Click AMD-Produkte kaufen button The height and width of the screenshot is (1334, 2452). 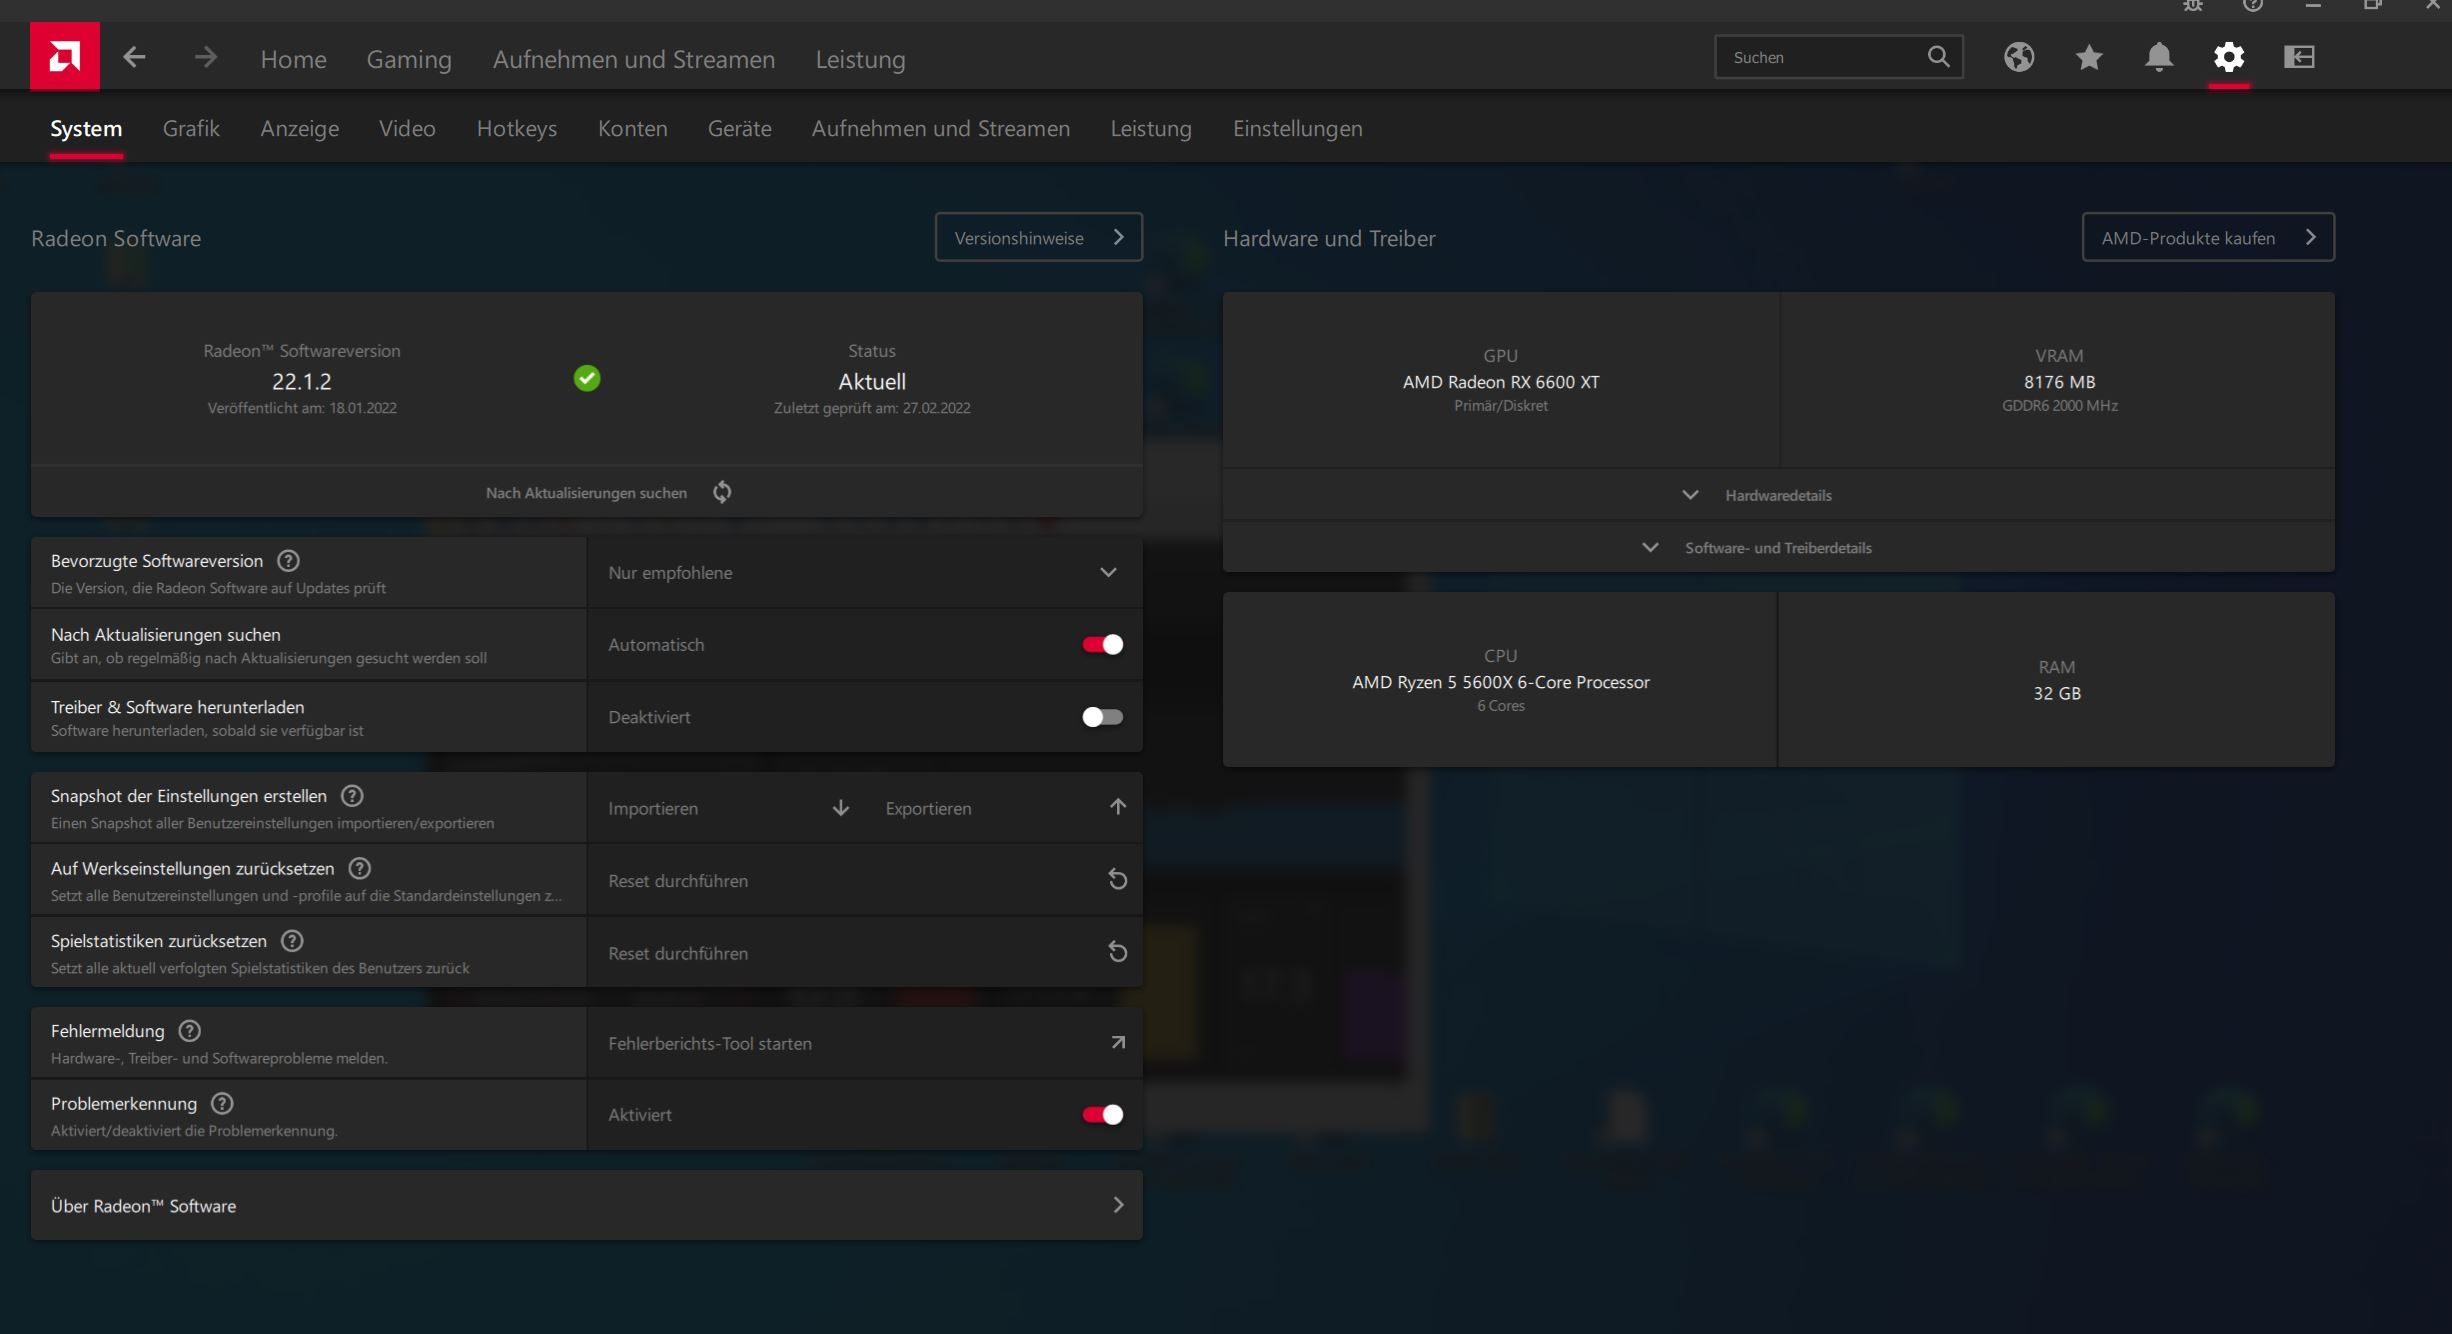point(2207,238)
